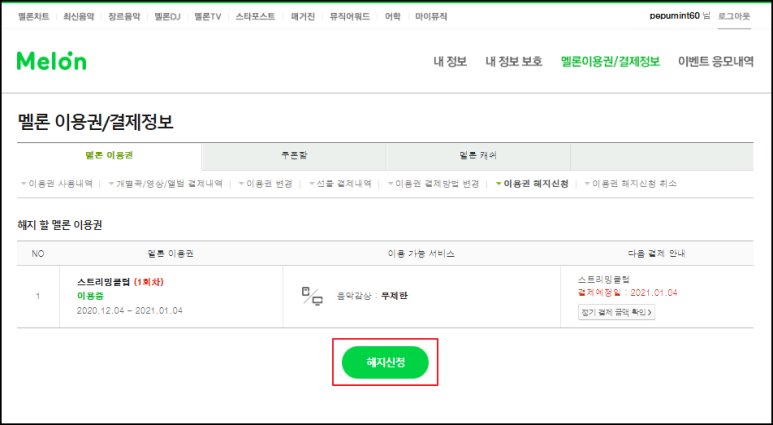This screenshot has width=773, height=425.
Task: Click 로그아웃 to log out
Action: coord(734,16)
